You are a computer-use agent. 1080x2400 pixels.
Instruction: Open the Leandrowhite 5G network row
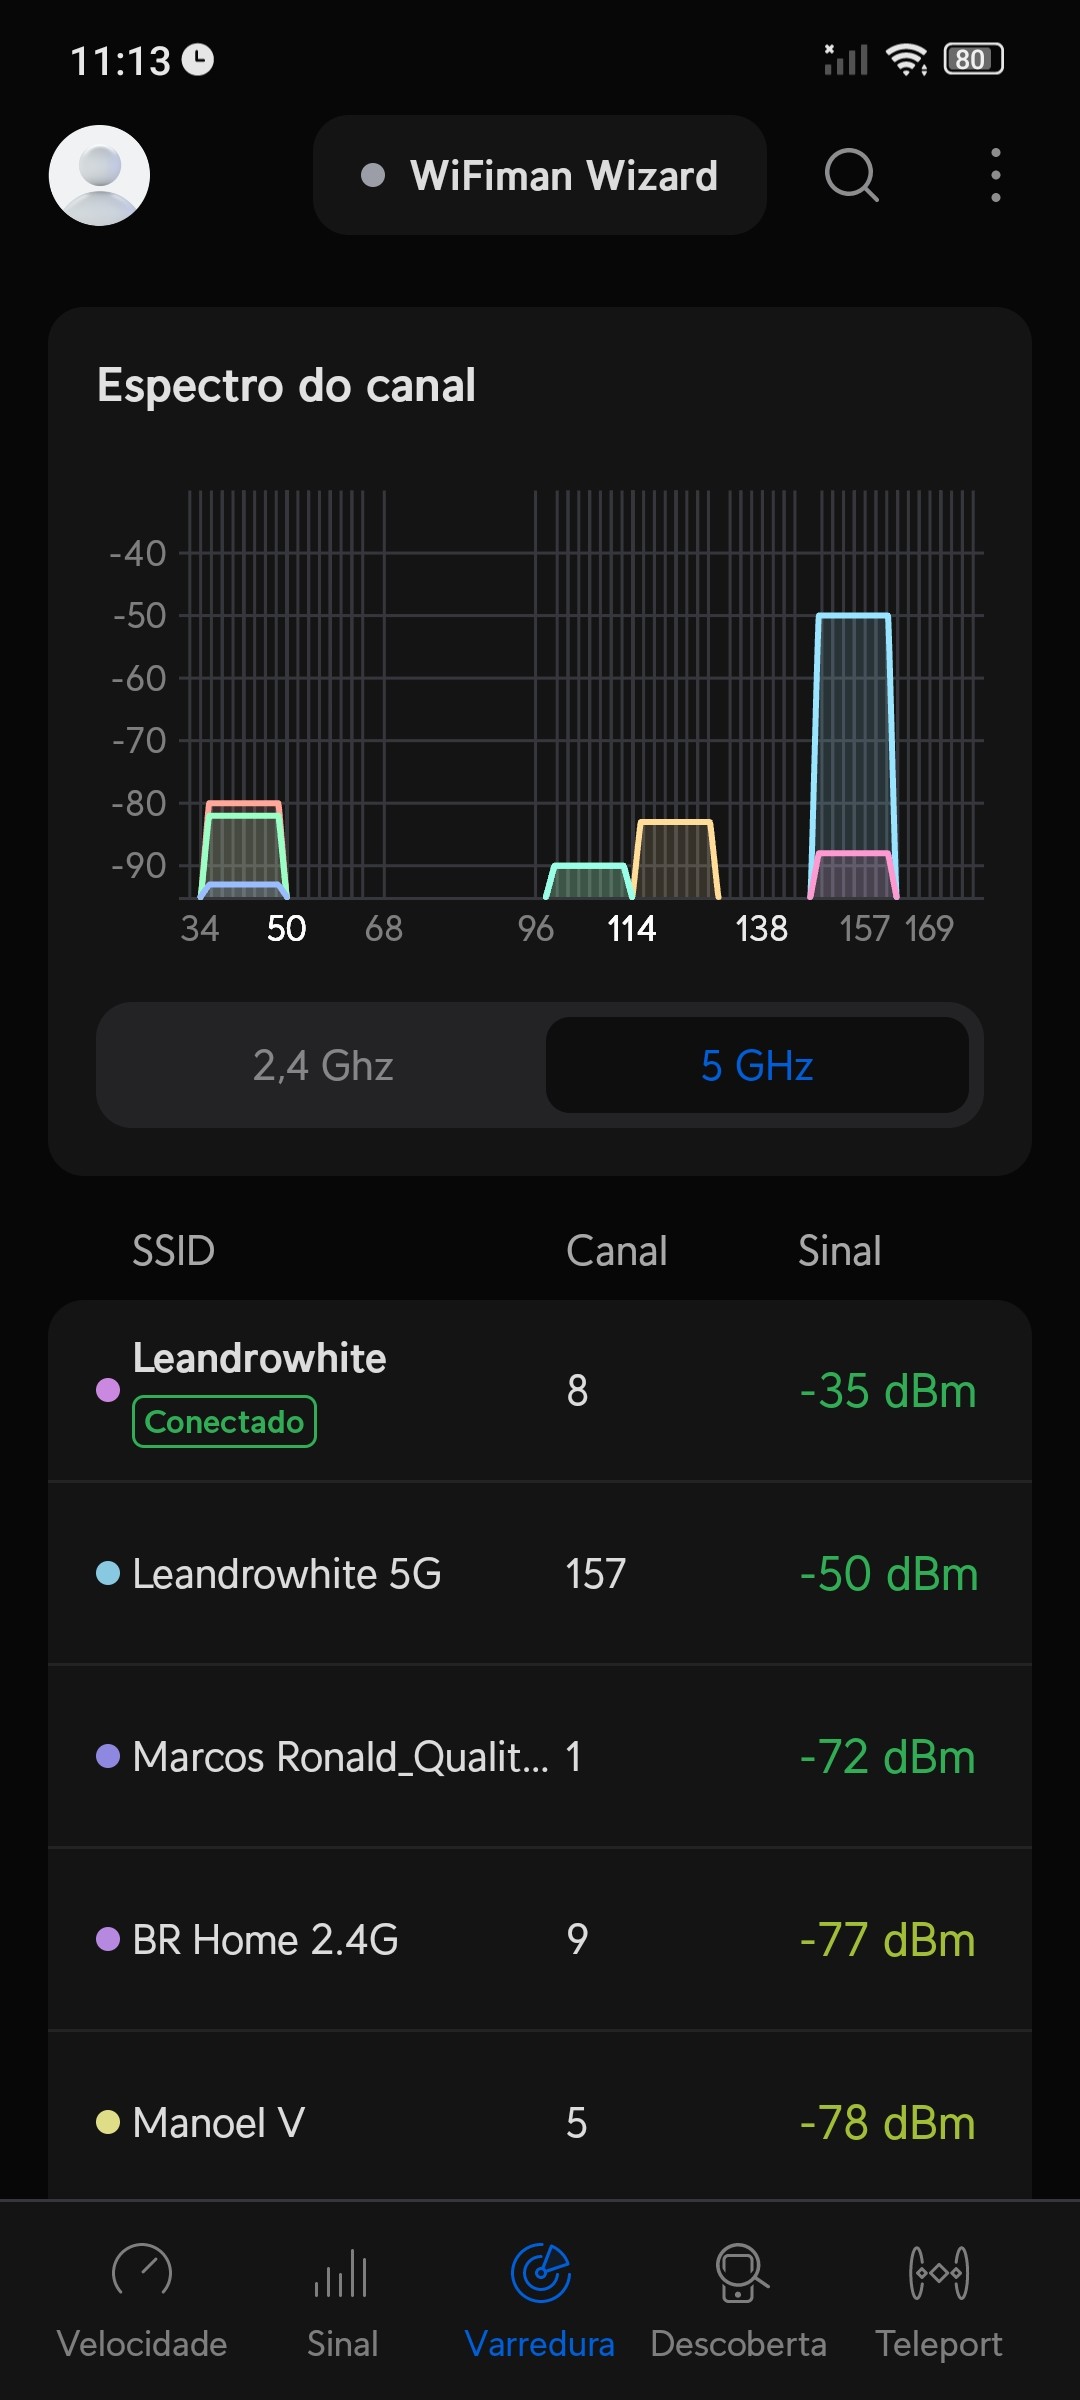[540, 1574]
